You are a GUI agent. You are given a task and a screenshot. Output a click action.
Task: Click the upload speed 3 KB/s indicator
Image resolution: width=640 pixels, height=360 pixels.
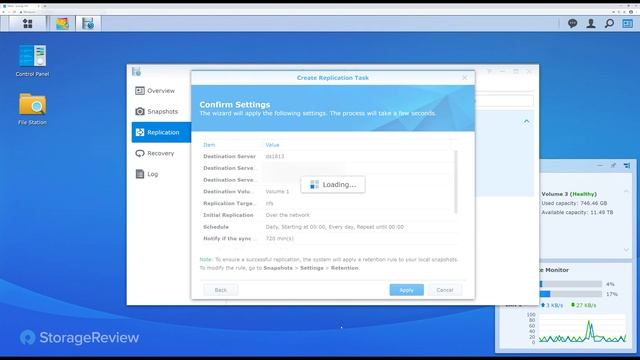[551, 305]
